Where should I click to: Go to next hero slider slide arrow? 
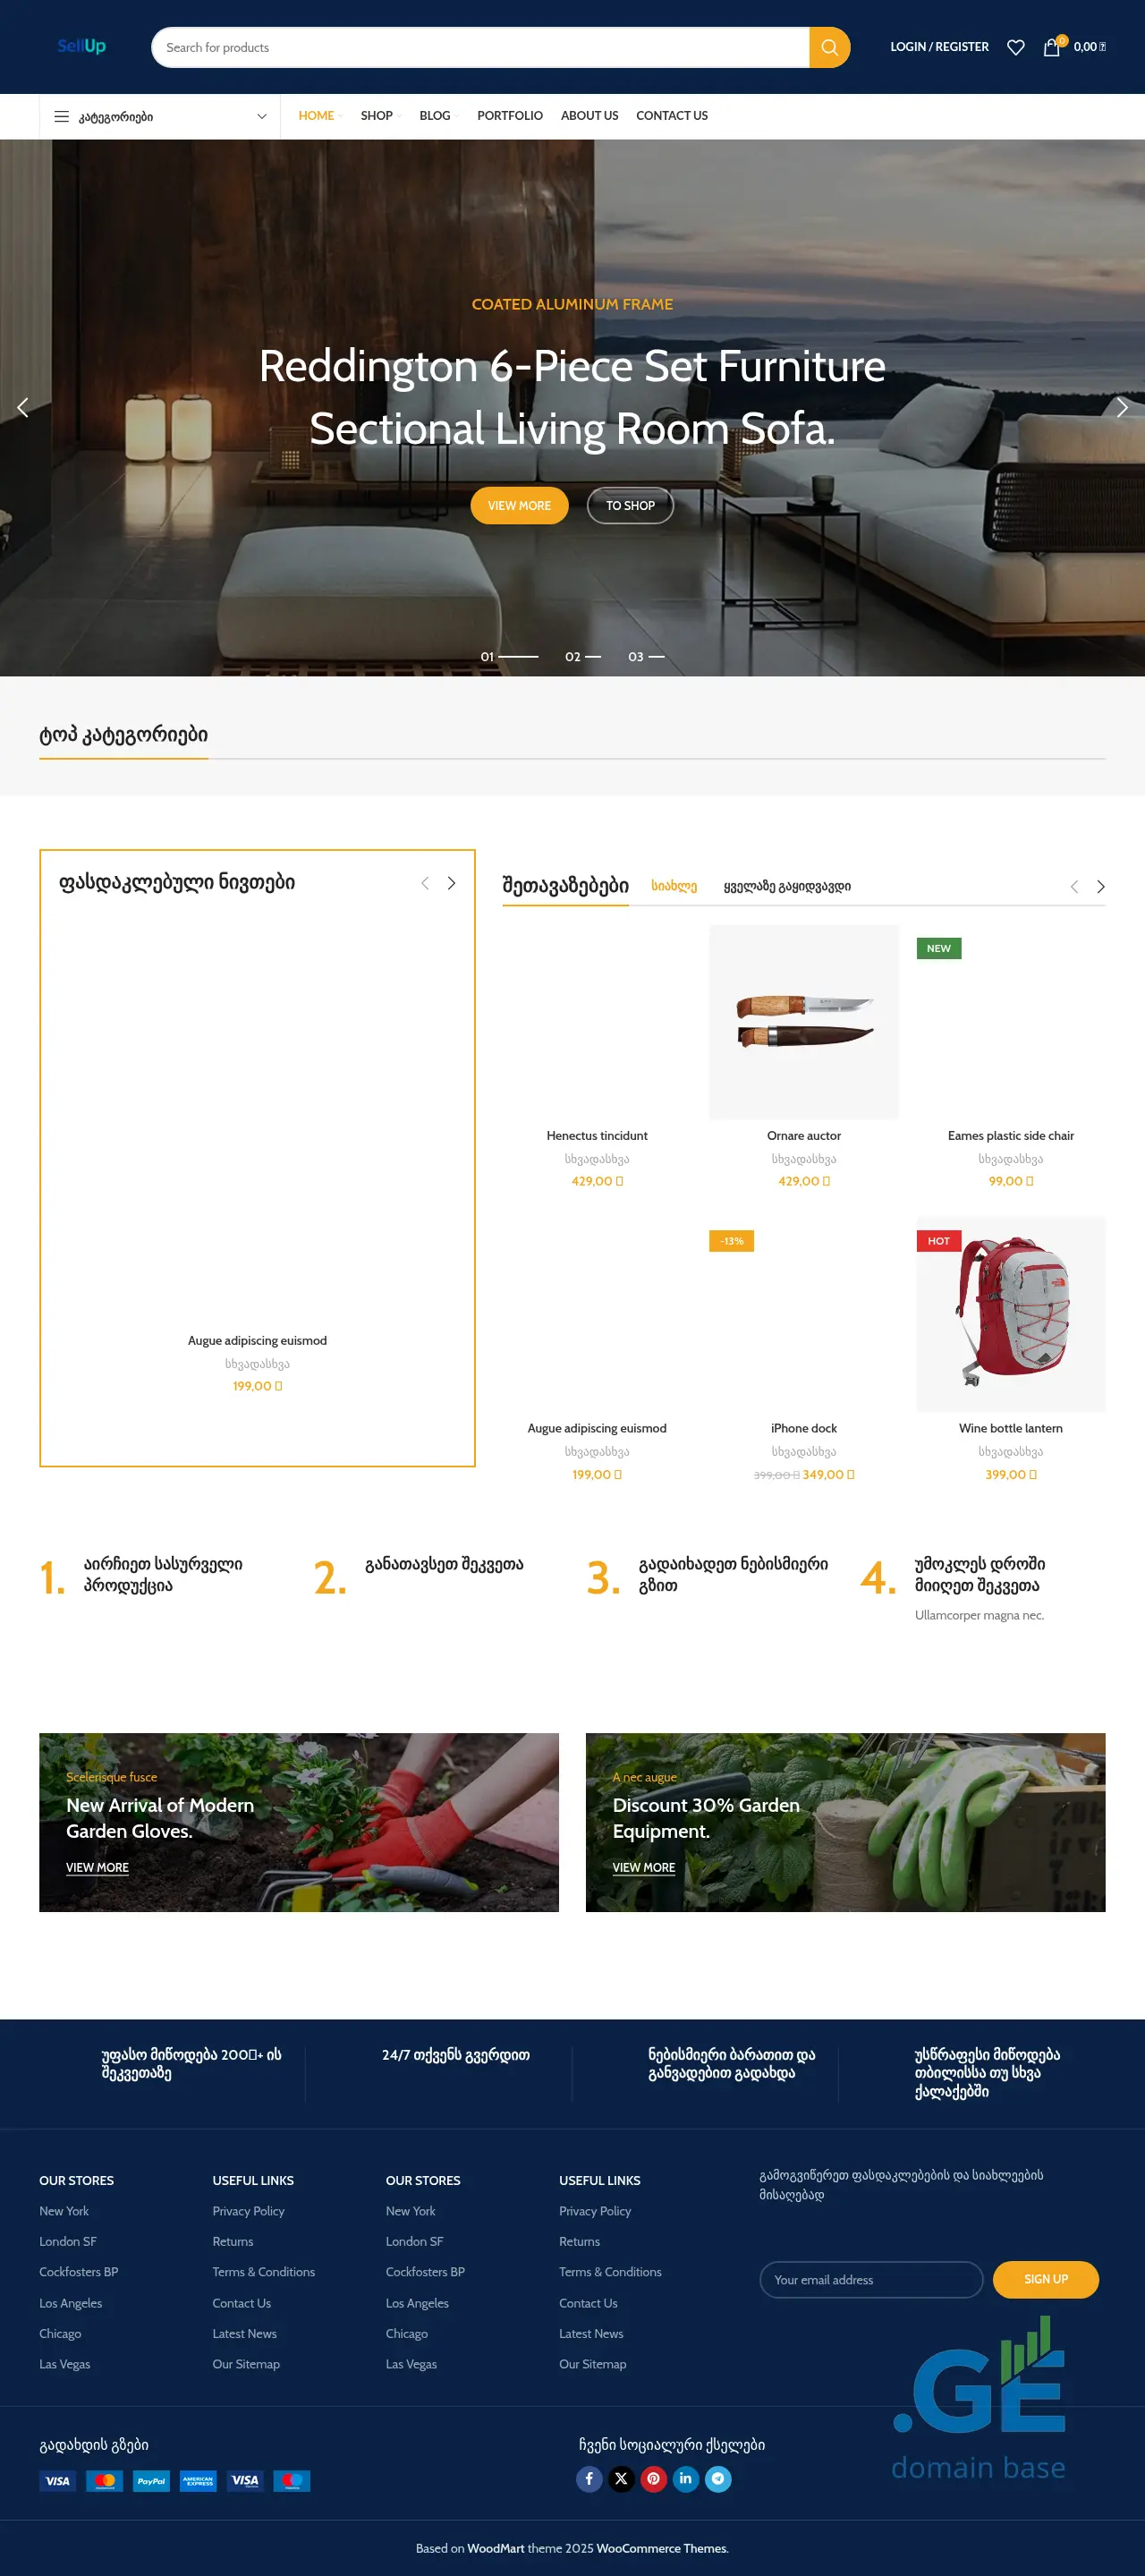pyautogui.click(x=1122, y=407)
